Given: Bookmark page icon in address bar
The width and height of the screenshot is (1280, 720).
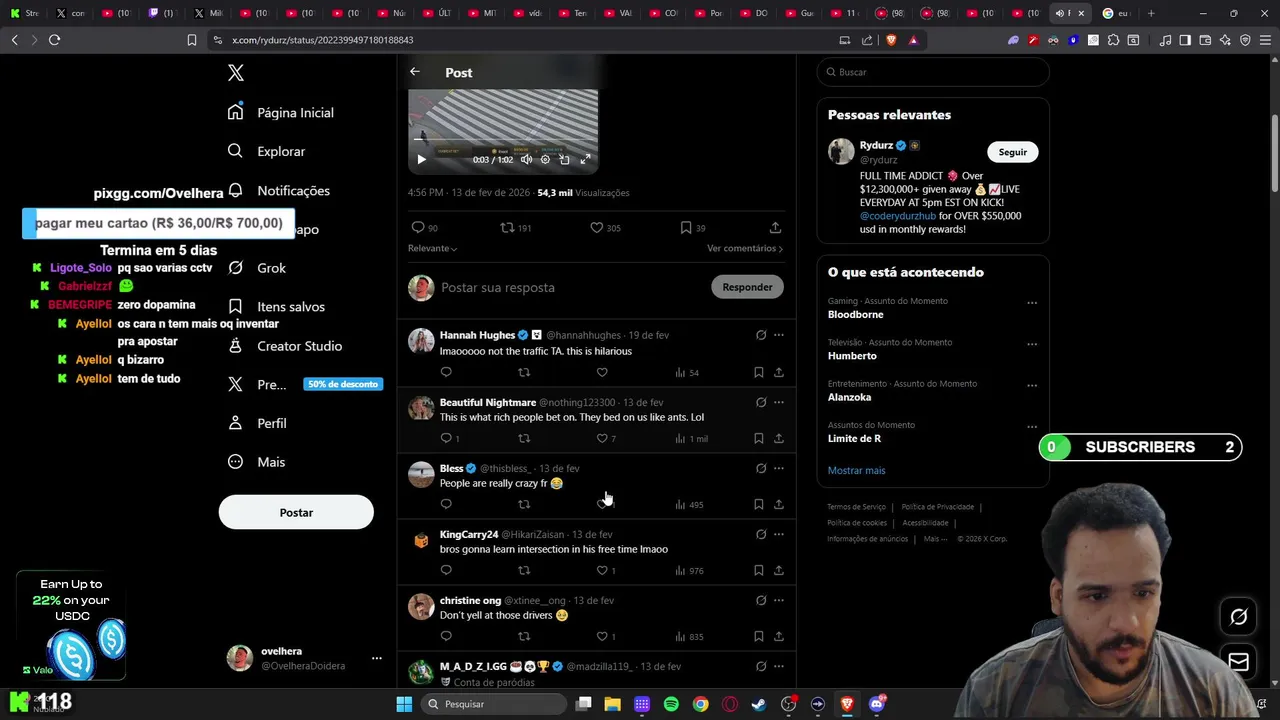Looking at the screenshot, I should [191, 40].
